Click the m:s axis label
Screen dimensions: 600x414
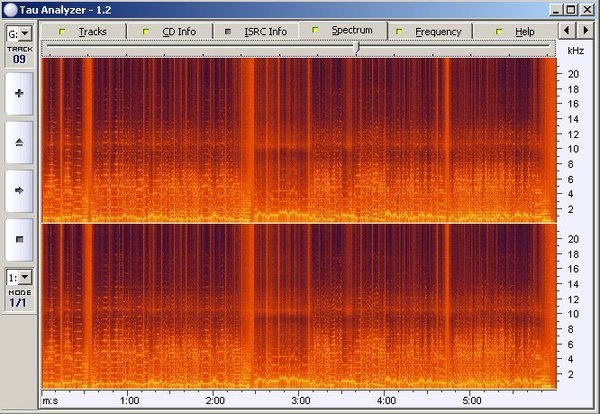(50, 401)
